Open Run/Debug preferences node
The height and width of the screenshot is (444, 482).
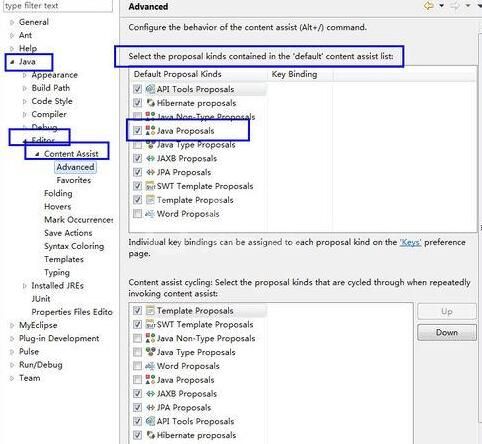(x=41, y=365)
